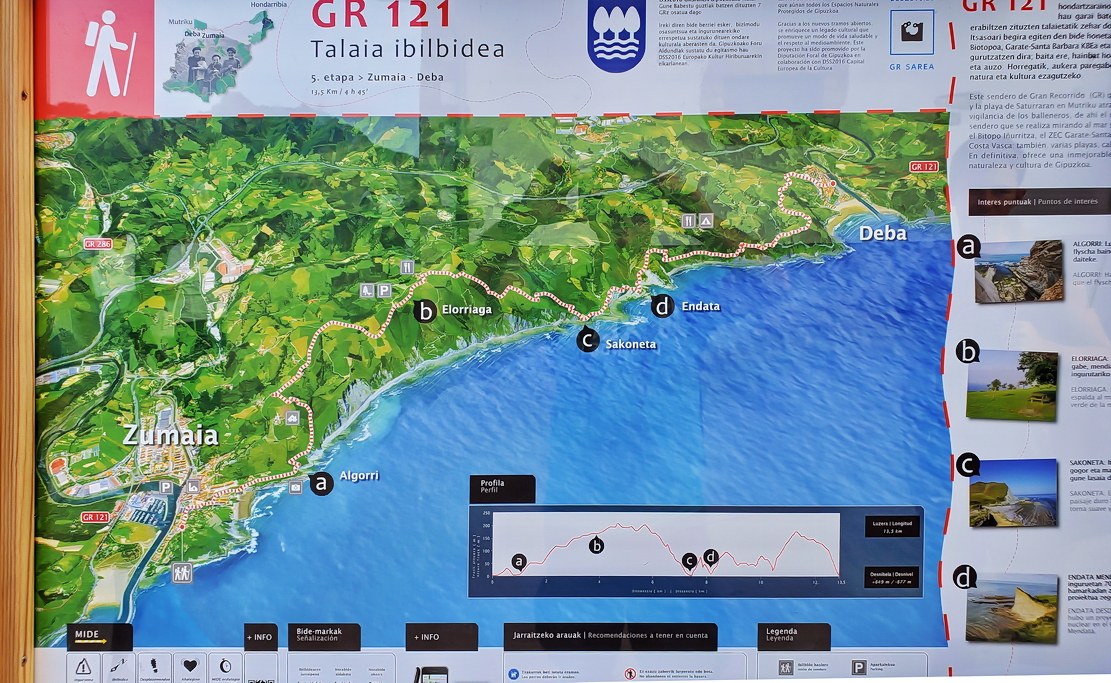Click the parking icon in the legend

tap(859, 667)
